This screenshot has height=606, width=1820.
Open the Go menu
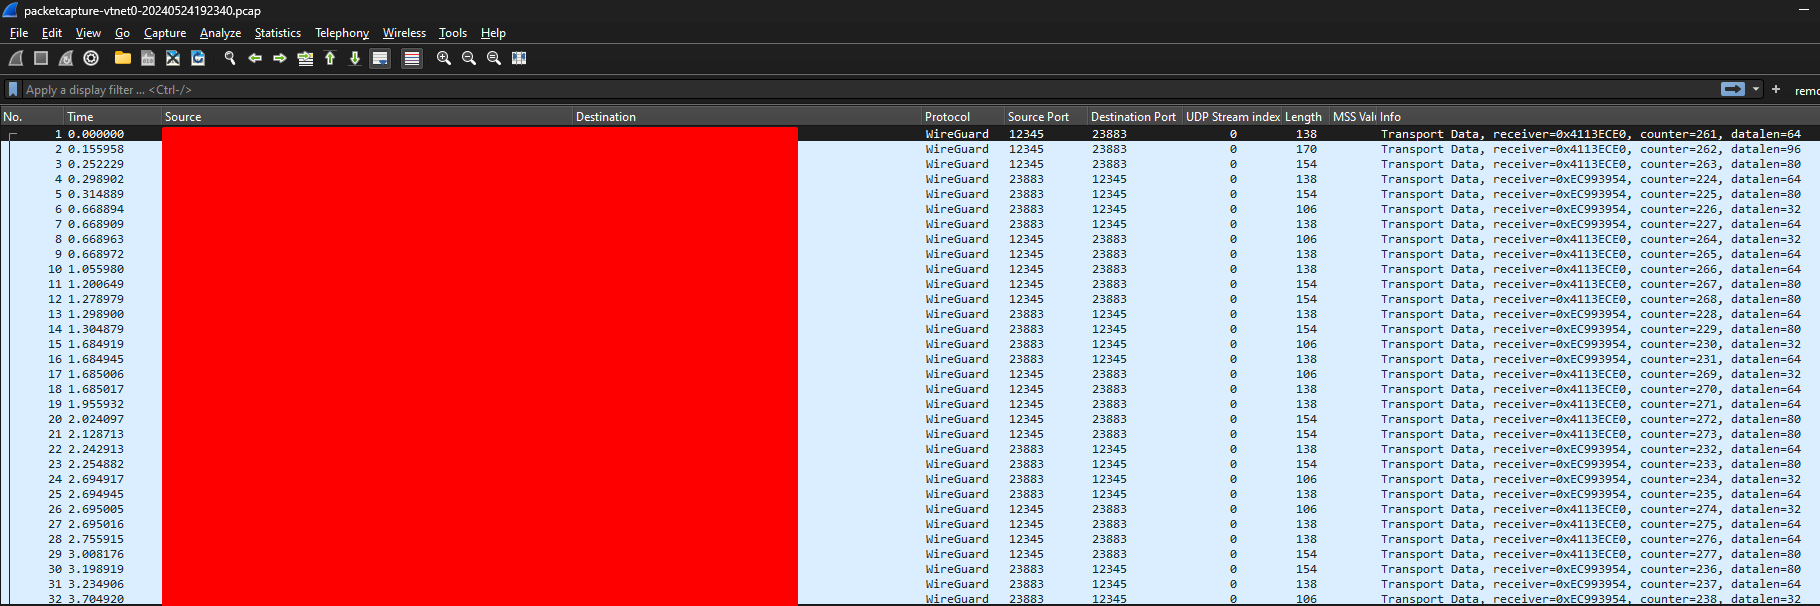point(123,33)
